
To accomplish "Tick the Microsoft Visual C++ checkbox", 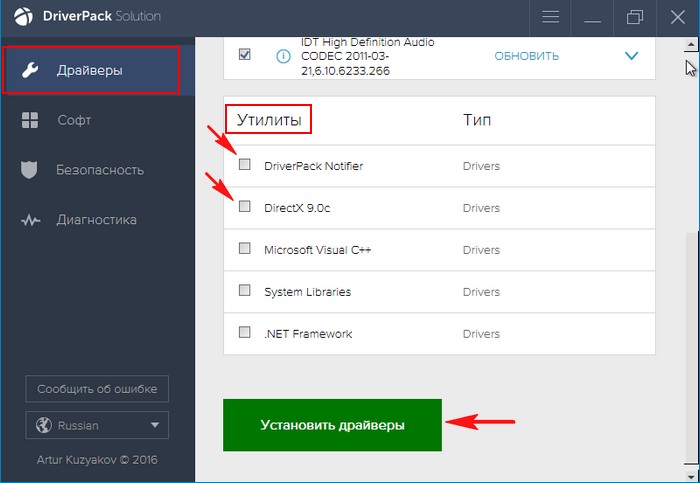I will (245, 249).
